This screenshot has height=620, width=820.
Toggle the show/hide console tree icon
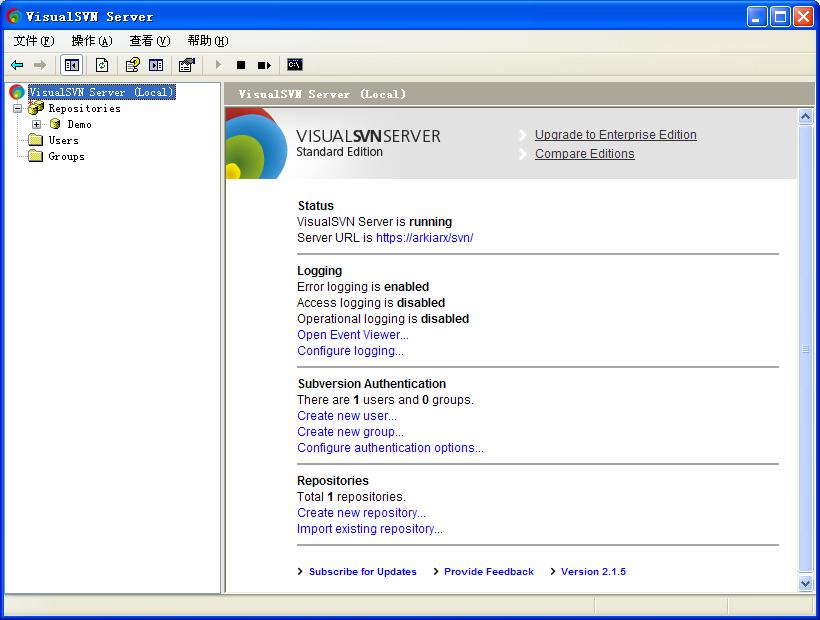point(72,65)
